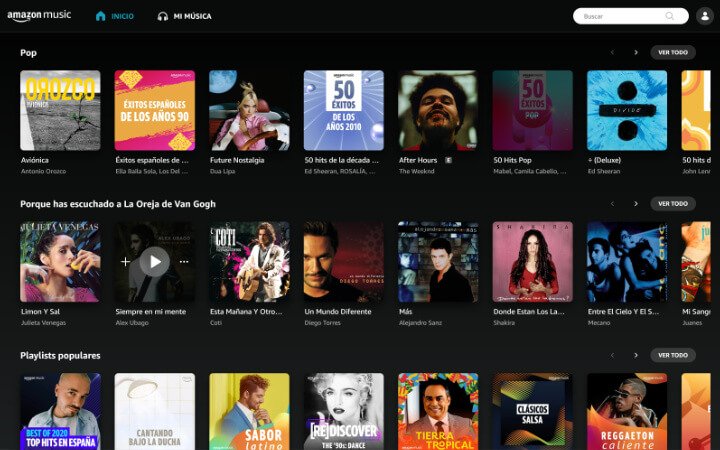Viewport: 720px width, 450px height.
Task: Open the Limon Y Sal album cover
Action: (60, 262)
